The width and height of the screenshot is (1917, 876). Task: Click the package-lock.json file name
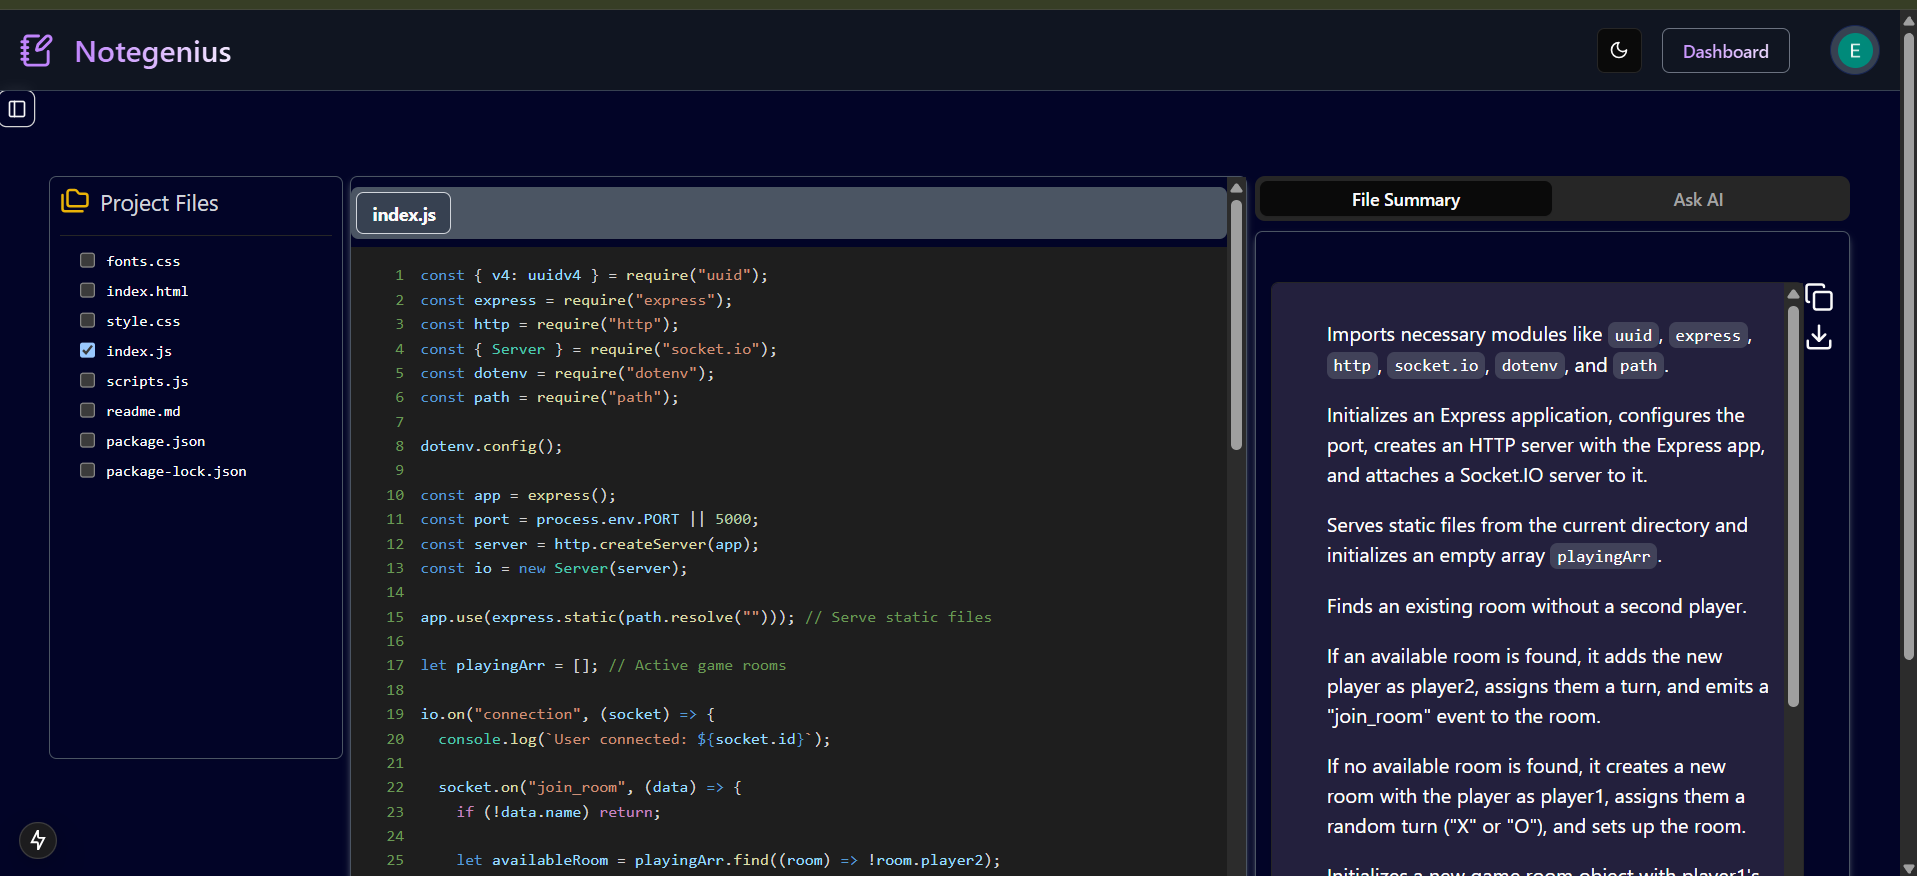pos(176,471)
